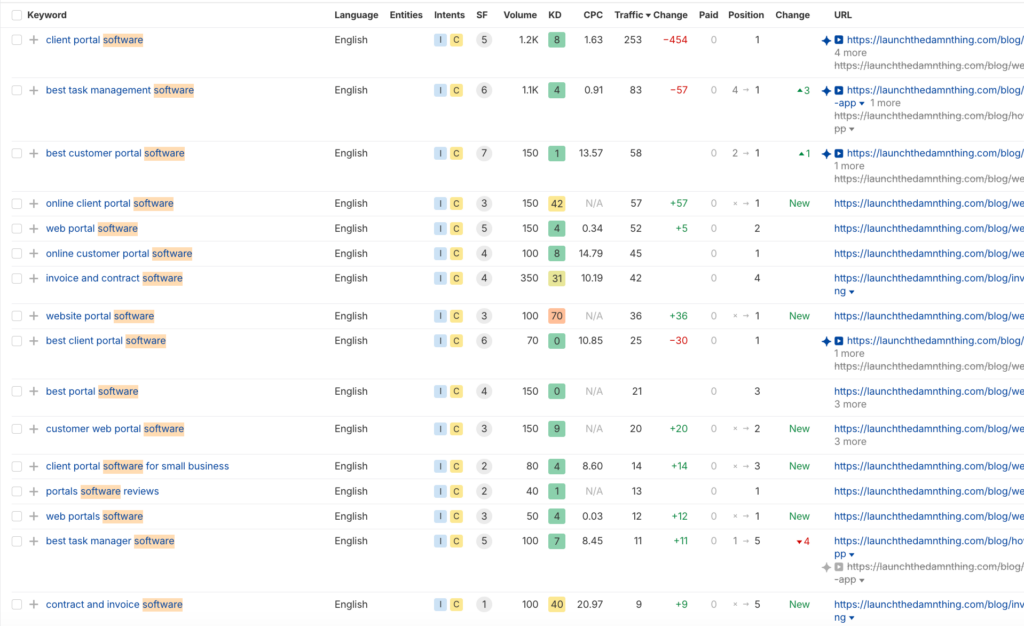Expand the 'ng' URL dropdown in 'contract and invoice software' row
The image size is (1024, 626).
(852, 618)
